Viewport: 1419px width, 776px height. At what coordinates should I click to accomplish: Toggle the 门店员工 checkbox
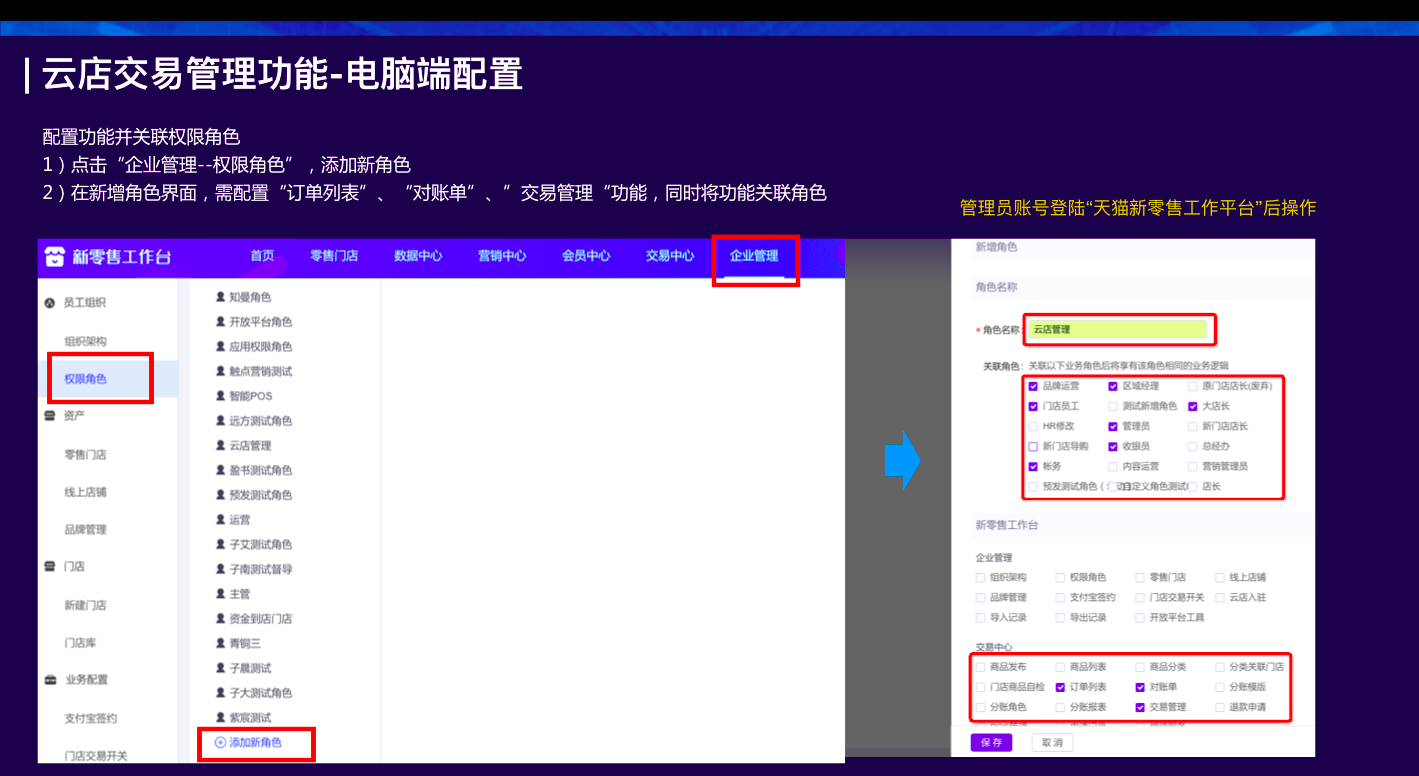[1033, 406]
